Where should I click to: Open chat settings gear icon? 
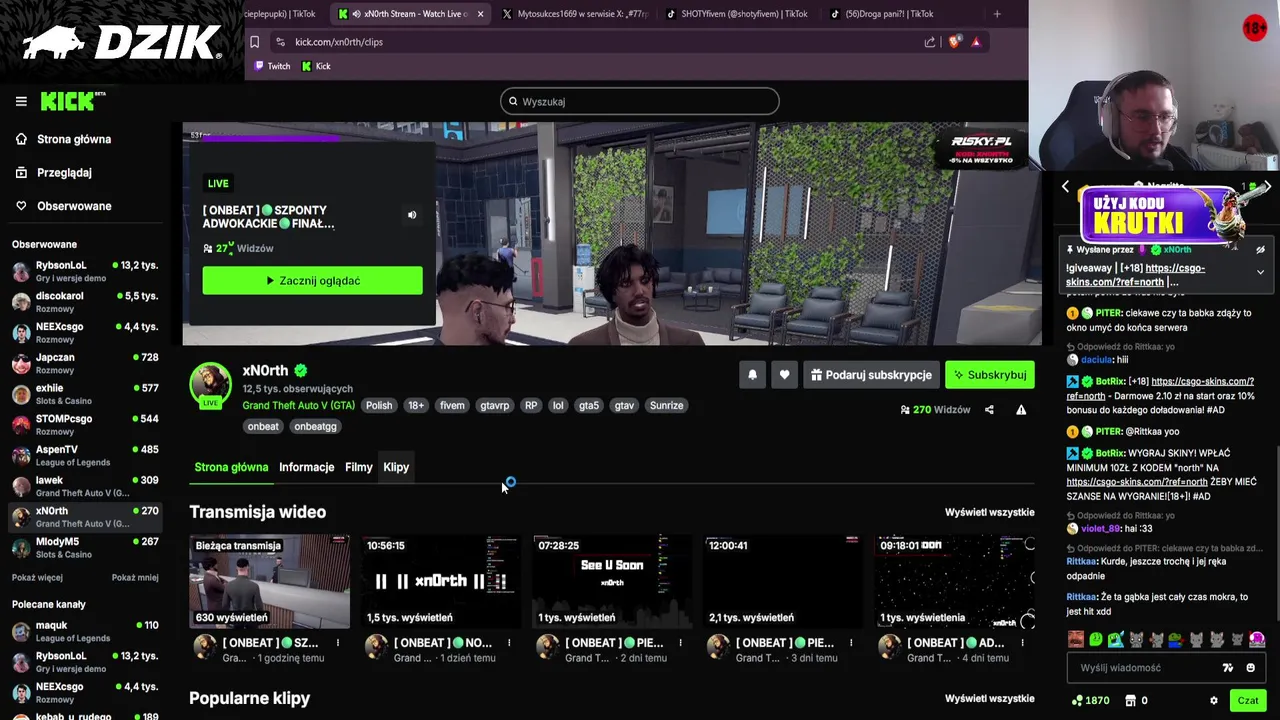coord(1214,701)
